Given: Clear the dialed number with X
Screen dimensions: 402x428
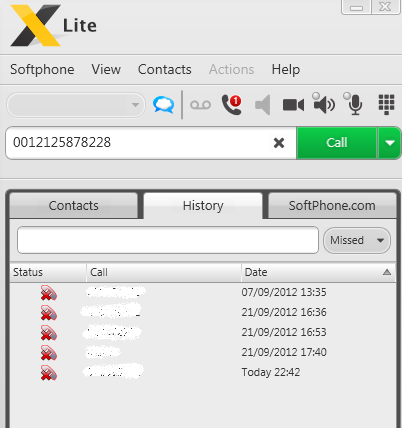Looking at the screenshot, I should (x=279, y=143).
